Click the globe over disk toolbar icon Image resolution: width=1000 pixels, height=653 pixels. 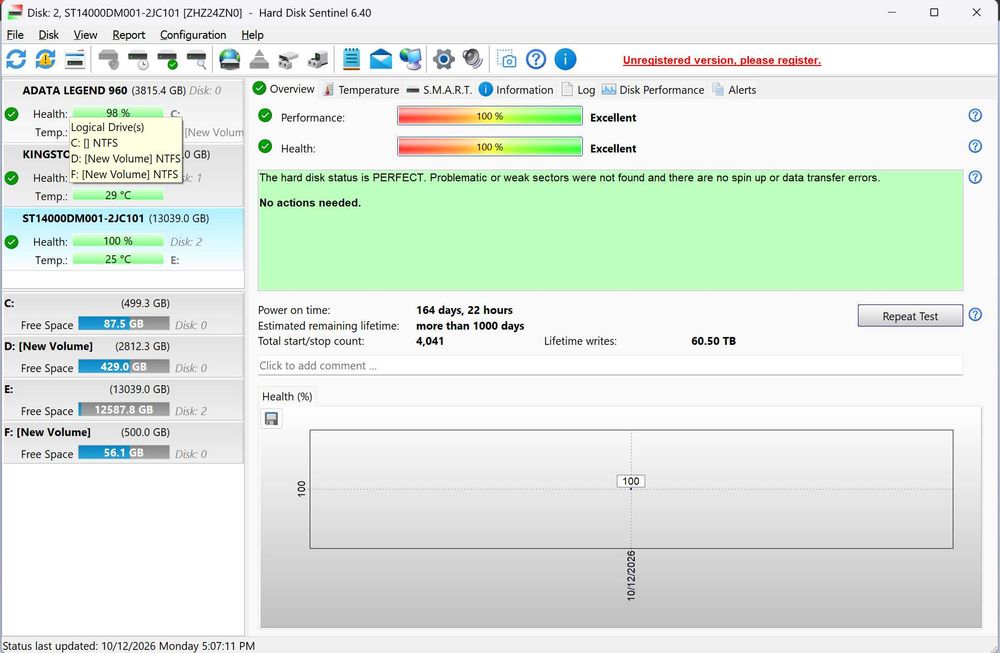pos(230,59)
